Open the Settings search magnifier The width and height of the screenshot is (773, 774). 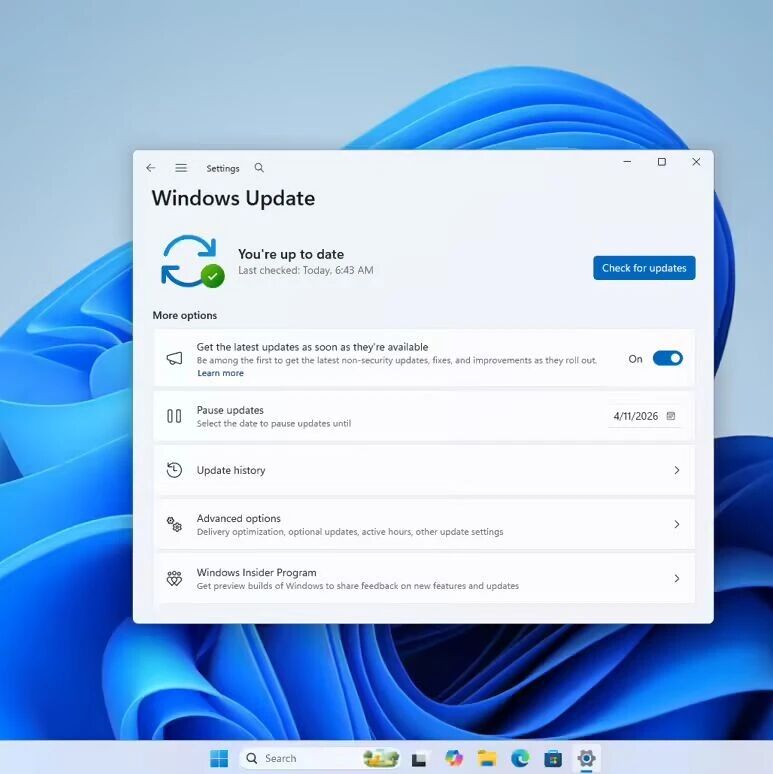(259, 168)
